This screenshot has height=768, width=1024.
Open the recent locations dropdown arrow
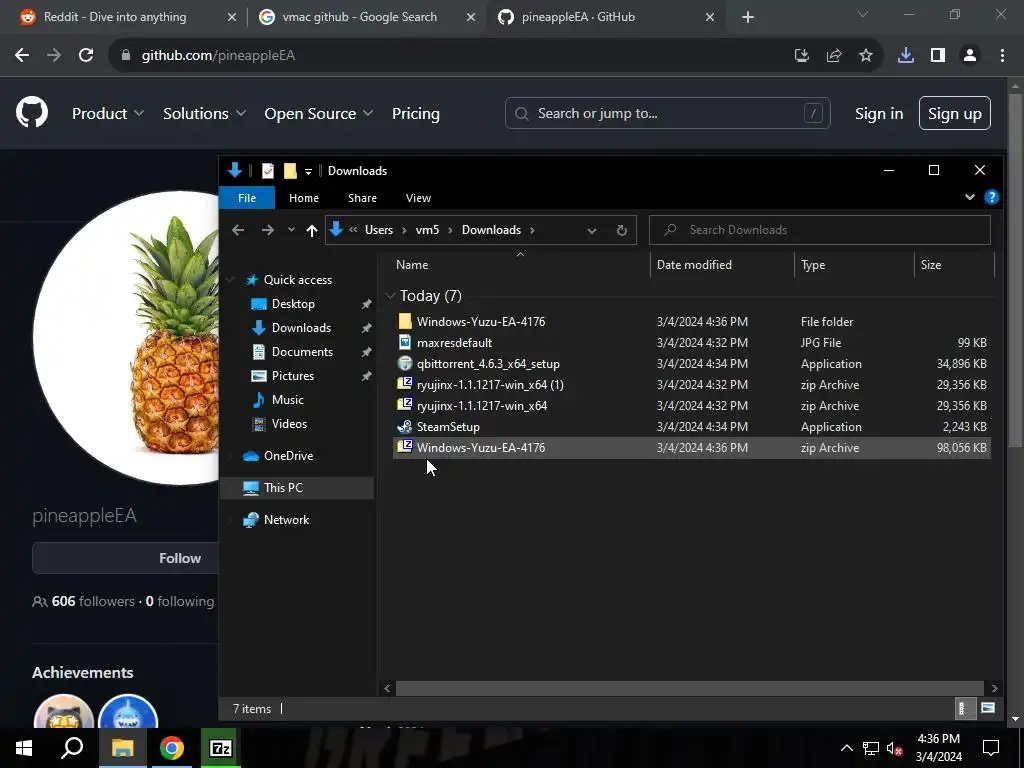[291, 230]
